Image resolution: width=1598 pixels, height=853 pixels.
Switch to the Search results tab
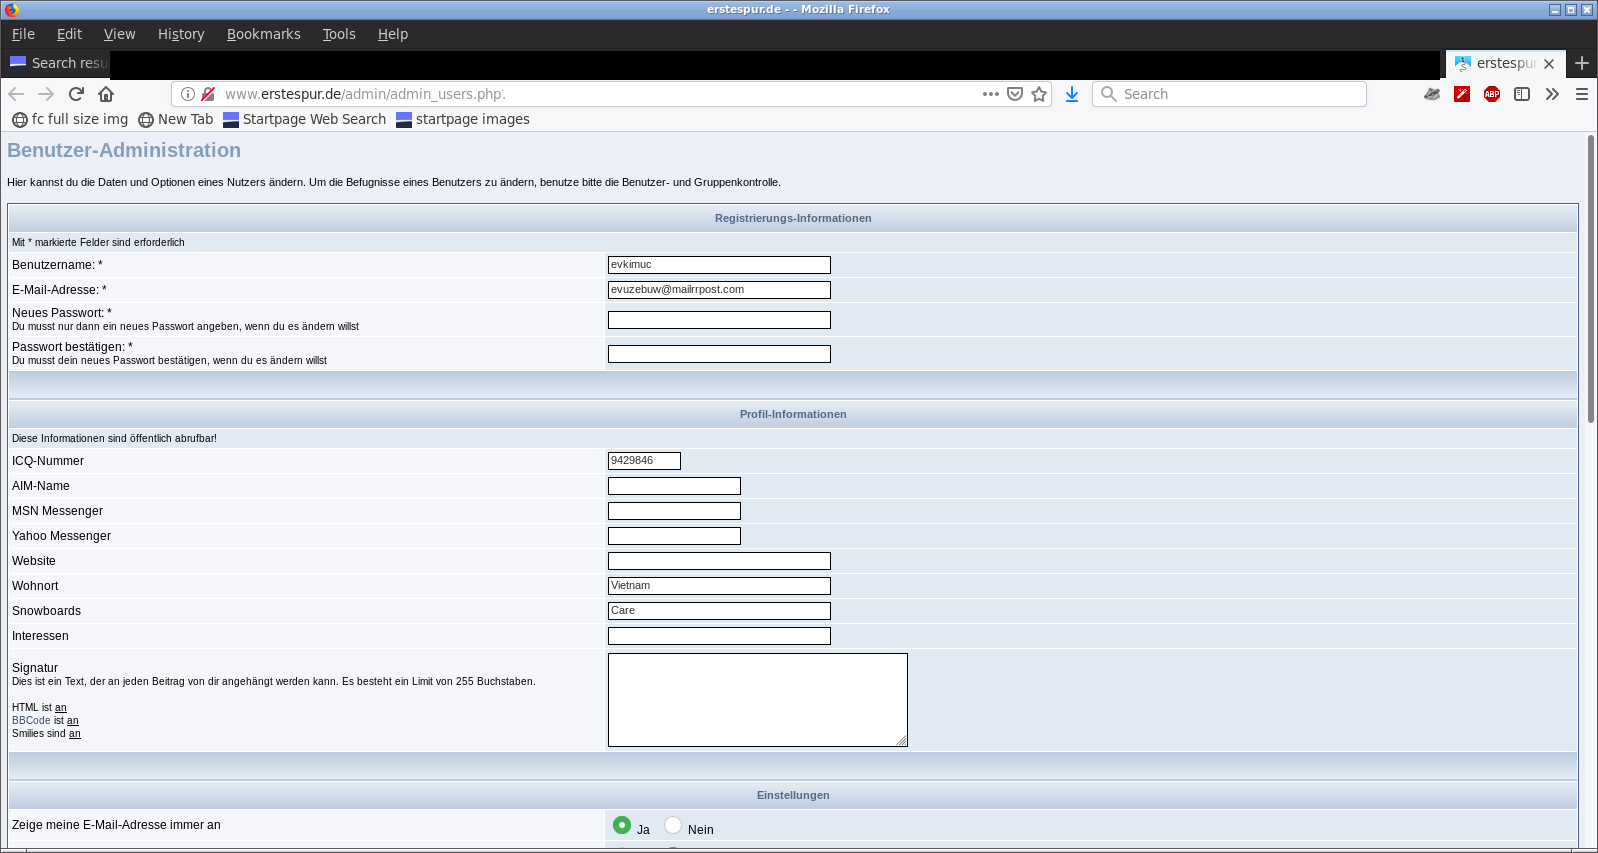tap(58, 63)
